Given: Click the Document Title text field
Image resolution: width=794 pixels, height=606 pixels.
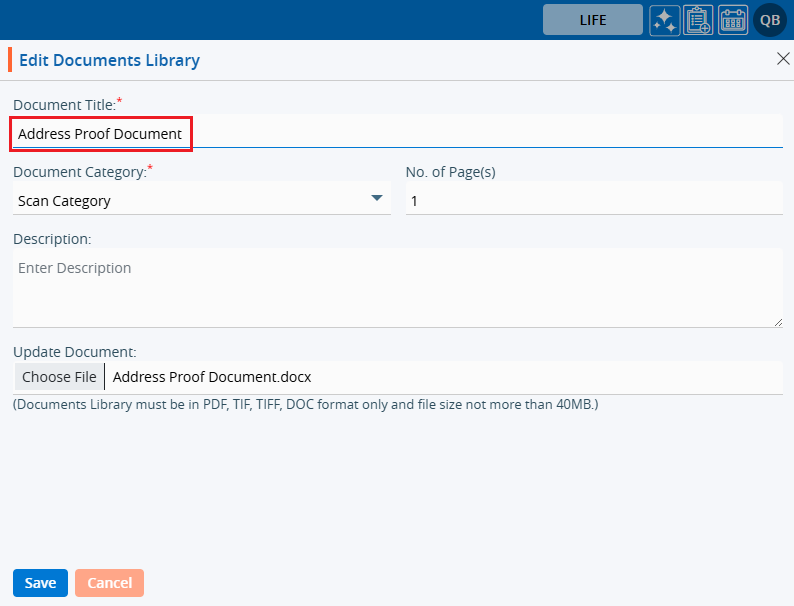Looking at the screenshot, I should tap(397, 133).
